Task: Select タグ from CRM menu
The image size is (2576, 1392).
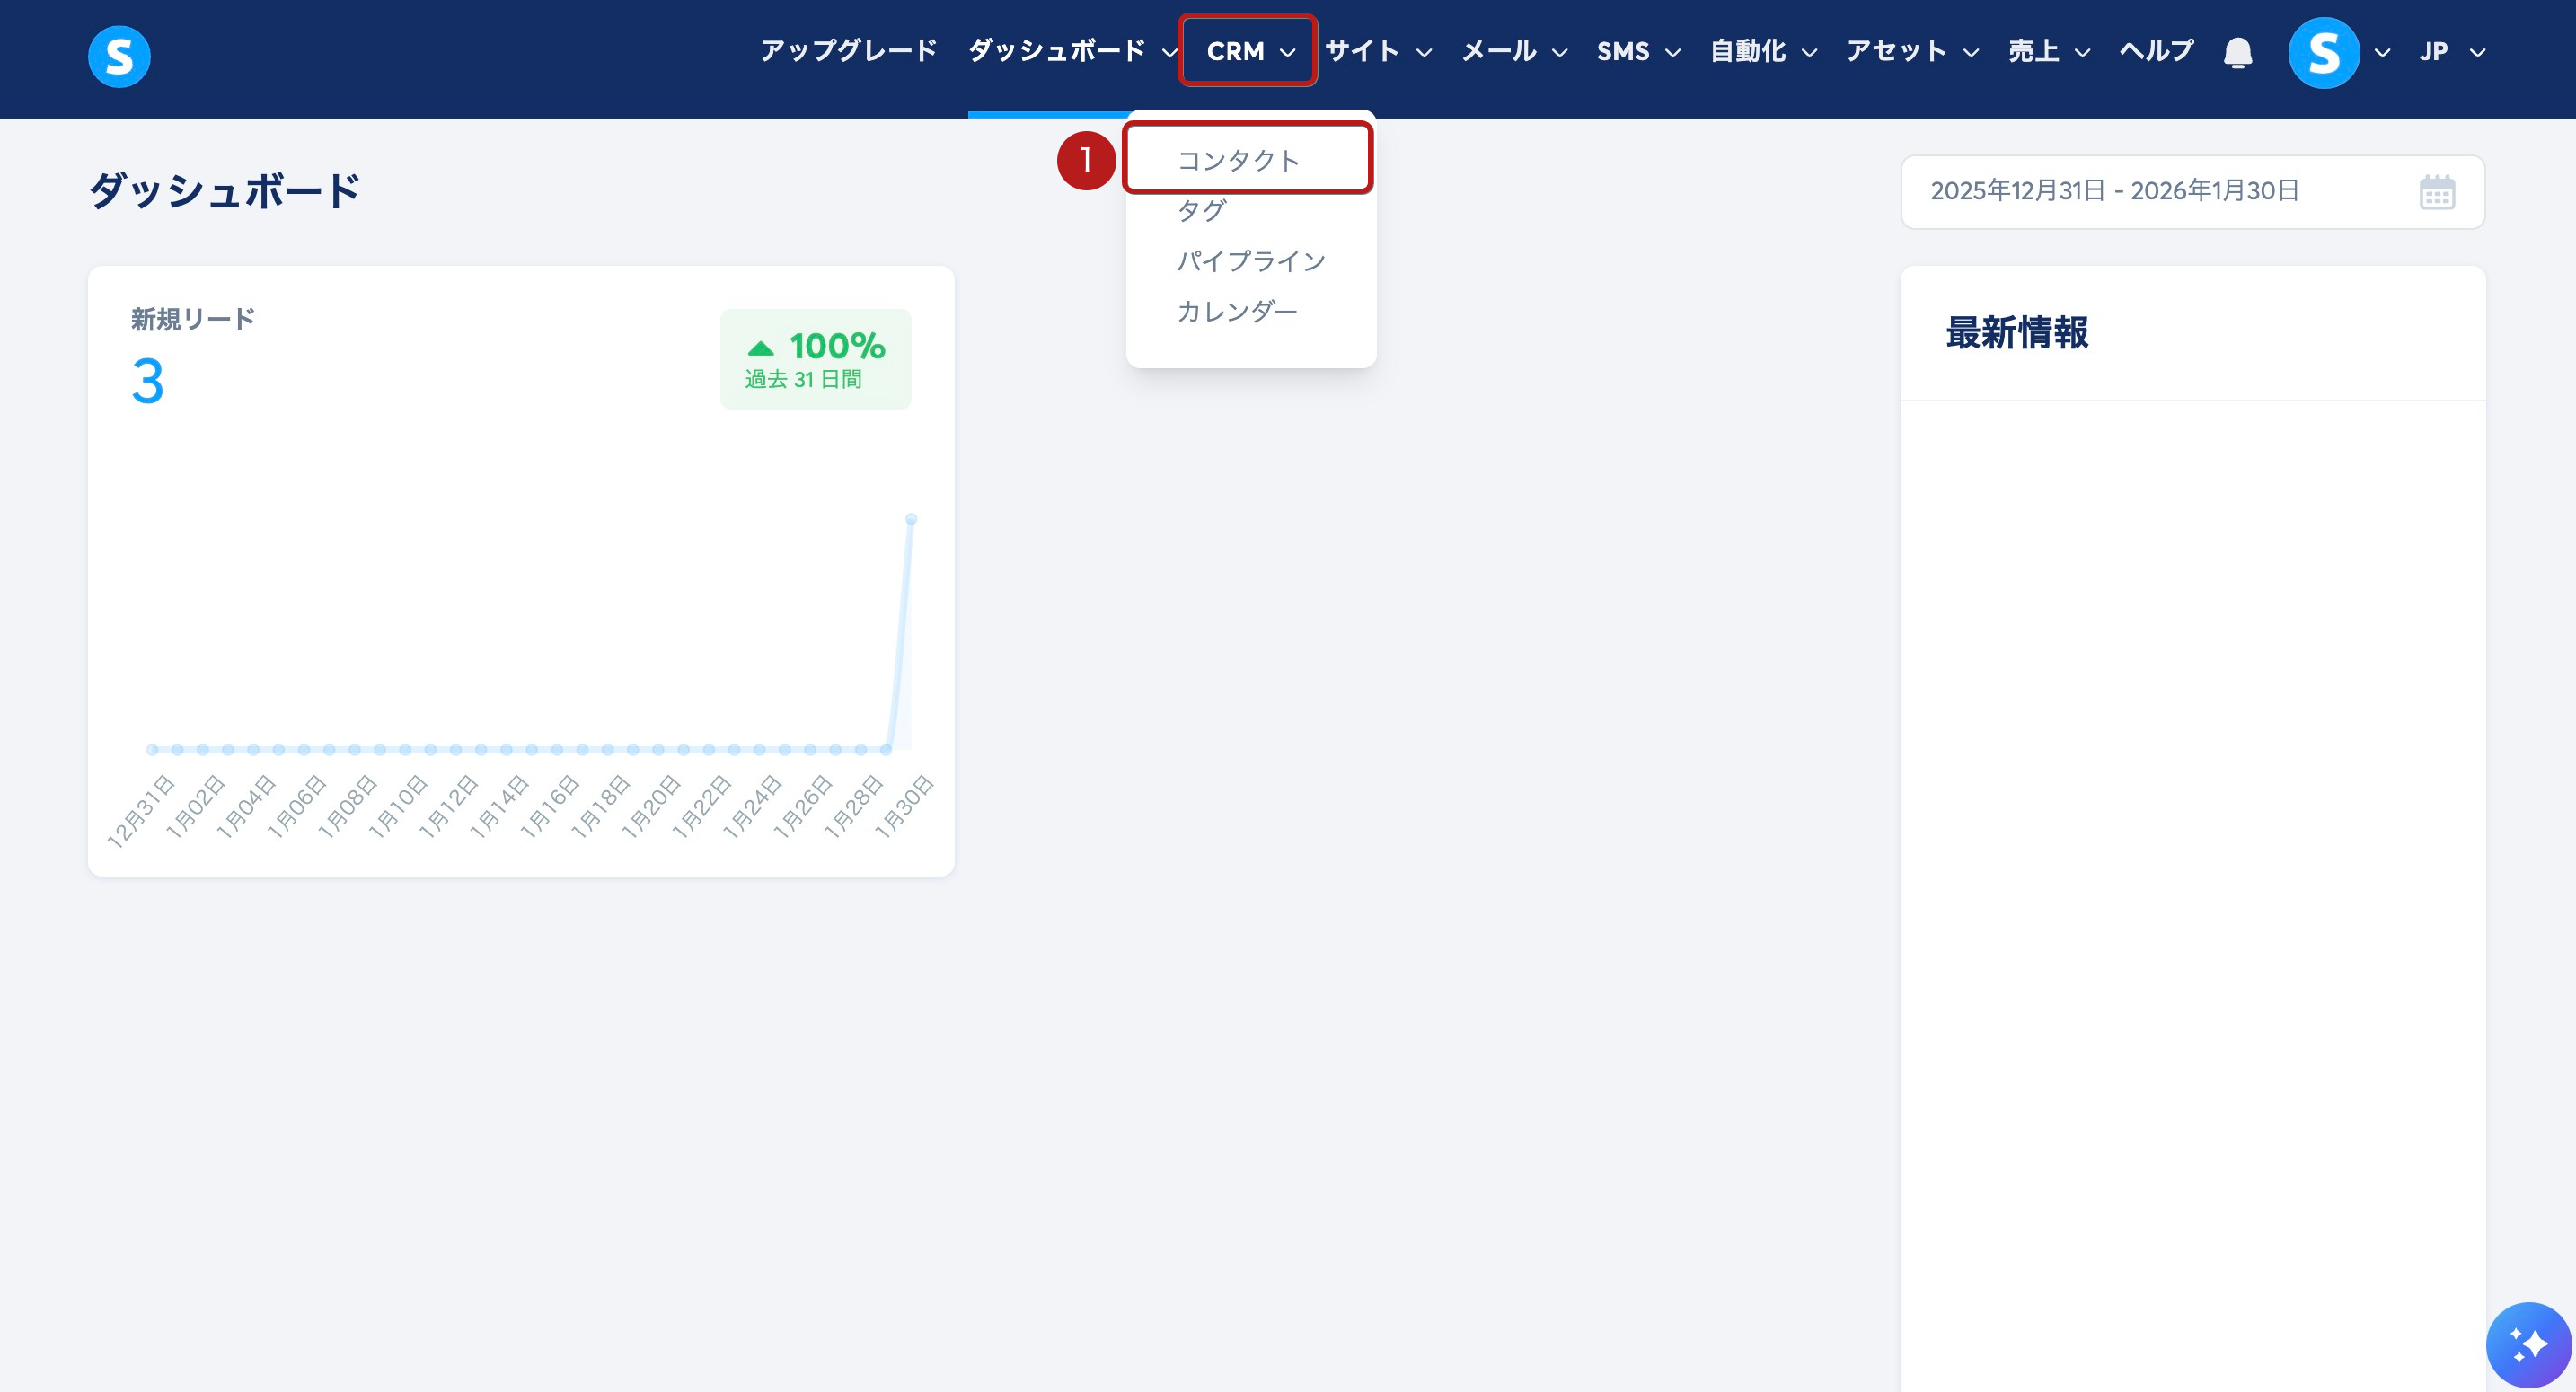Action: (1201, 211)
